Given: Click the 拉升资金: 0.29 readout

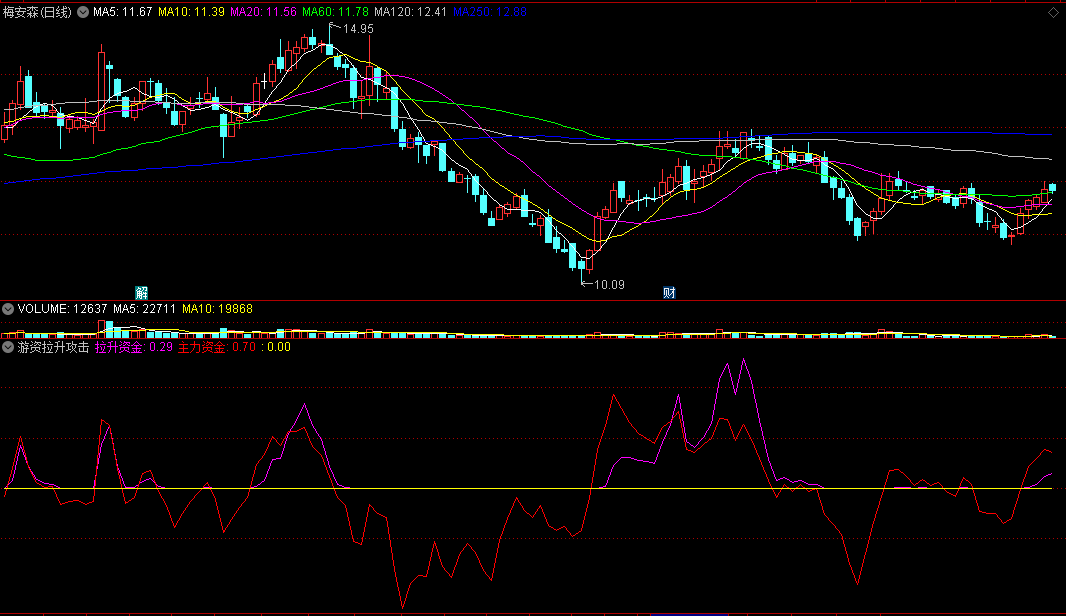Looking at the screenshot, I should [134, 347].
